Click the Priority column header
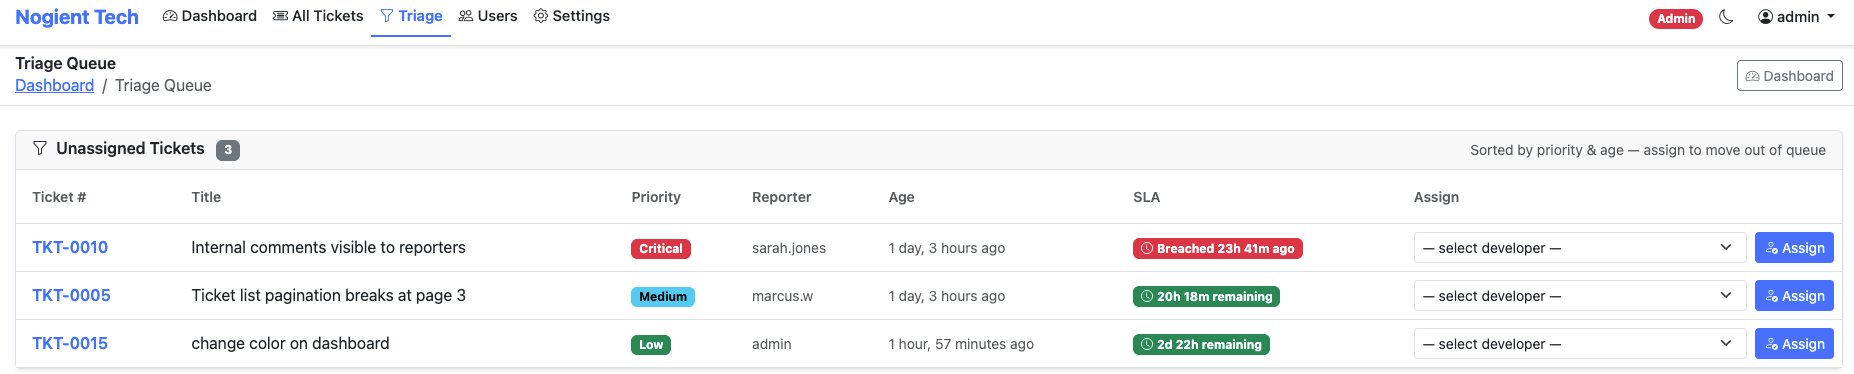Viewport: 1854px width, 374px height. [x=656, y=197]
